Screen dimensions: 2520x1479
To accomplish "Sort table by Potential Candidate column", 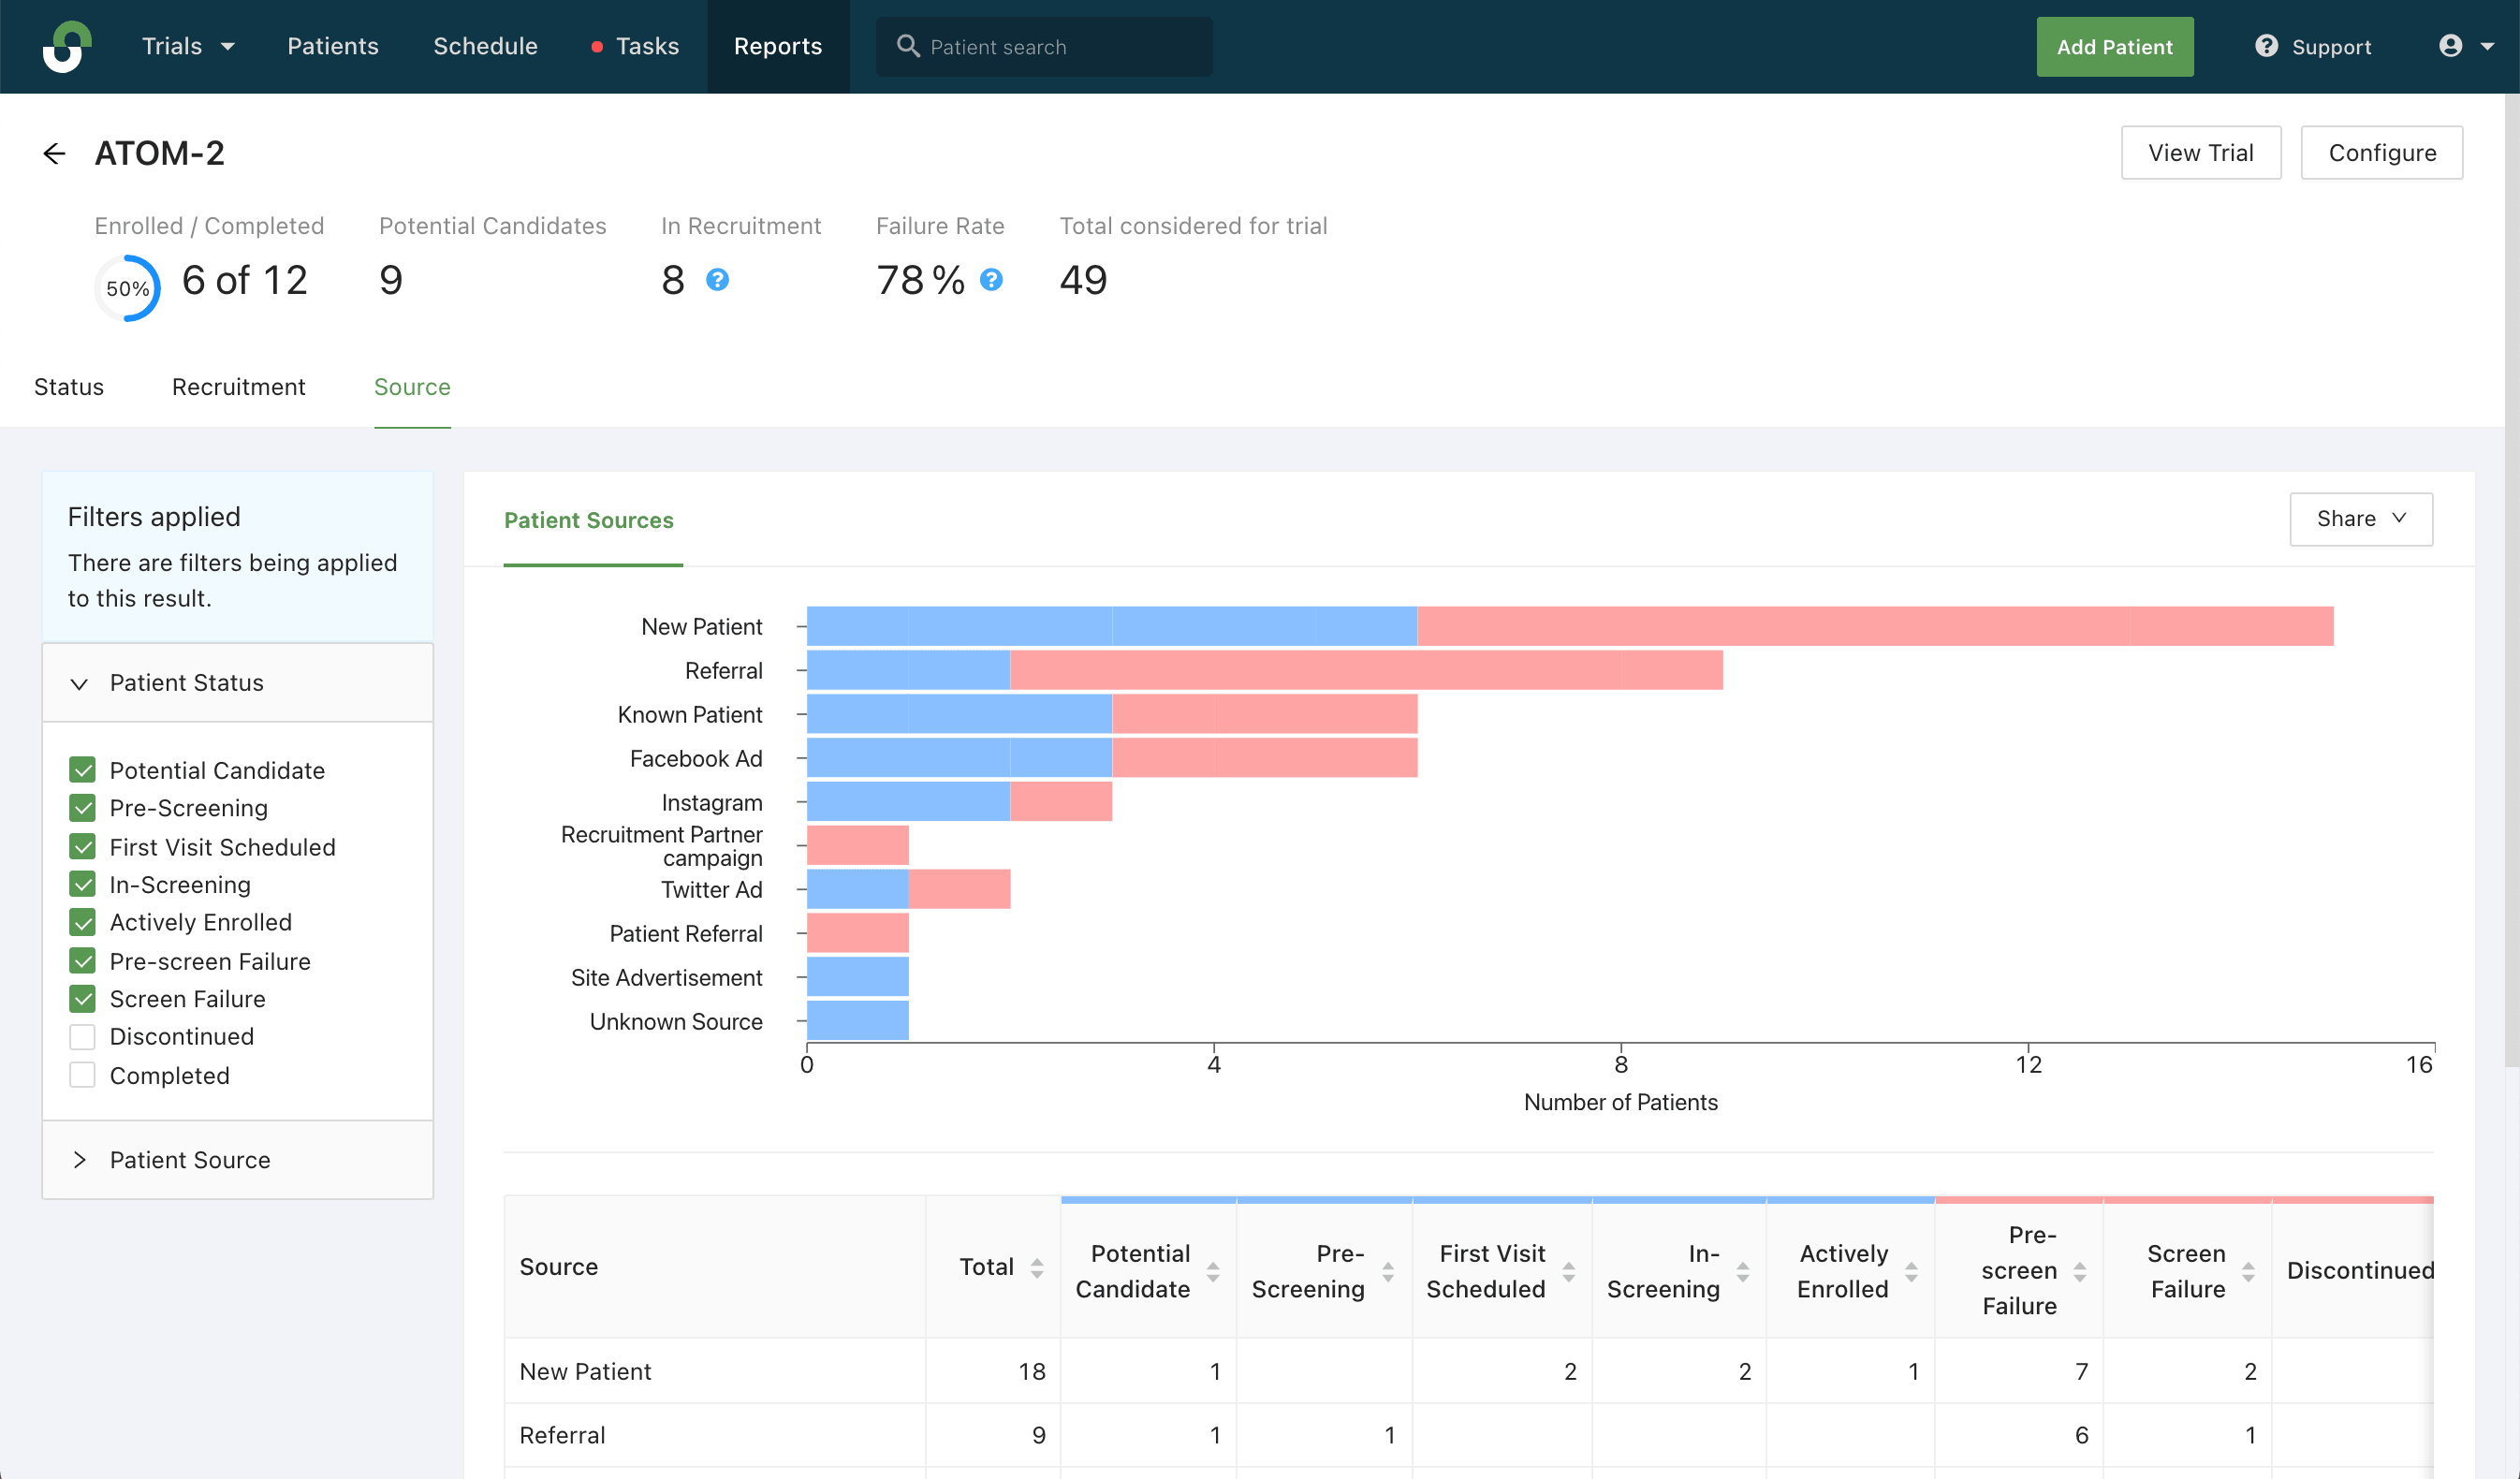I will pos(1213,1271).
